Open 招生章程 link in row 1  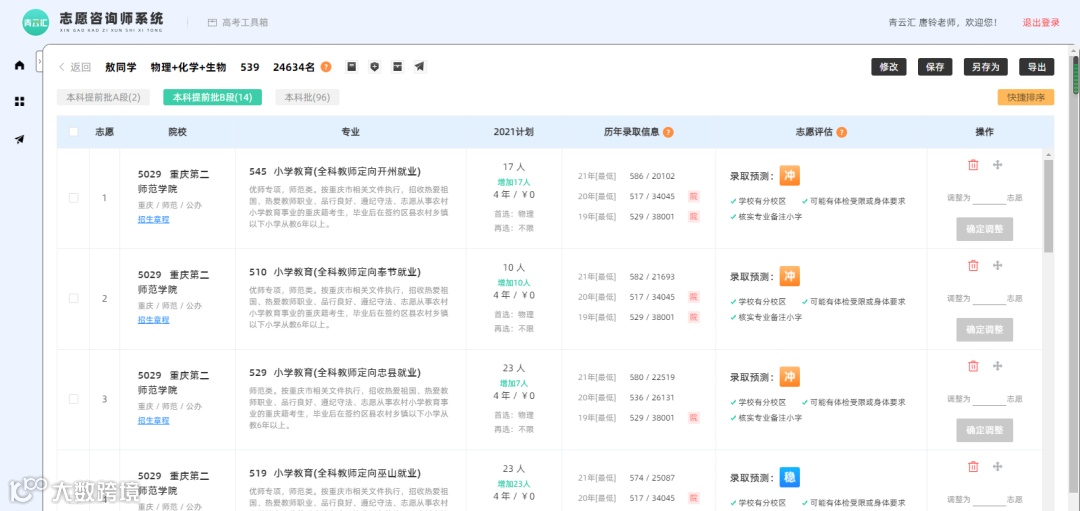[154, 220]
